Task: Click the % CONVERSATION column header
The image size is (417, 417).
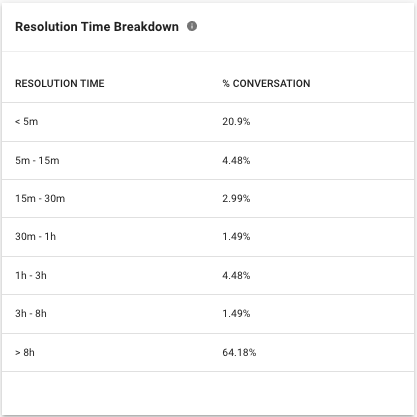Action: 266,83
